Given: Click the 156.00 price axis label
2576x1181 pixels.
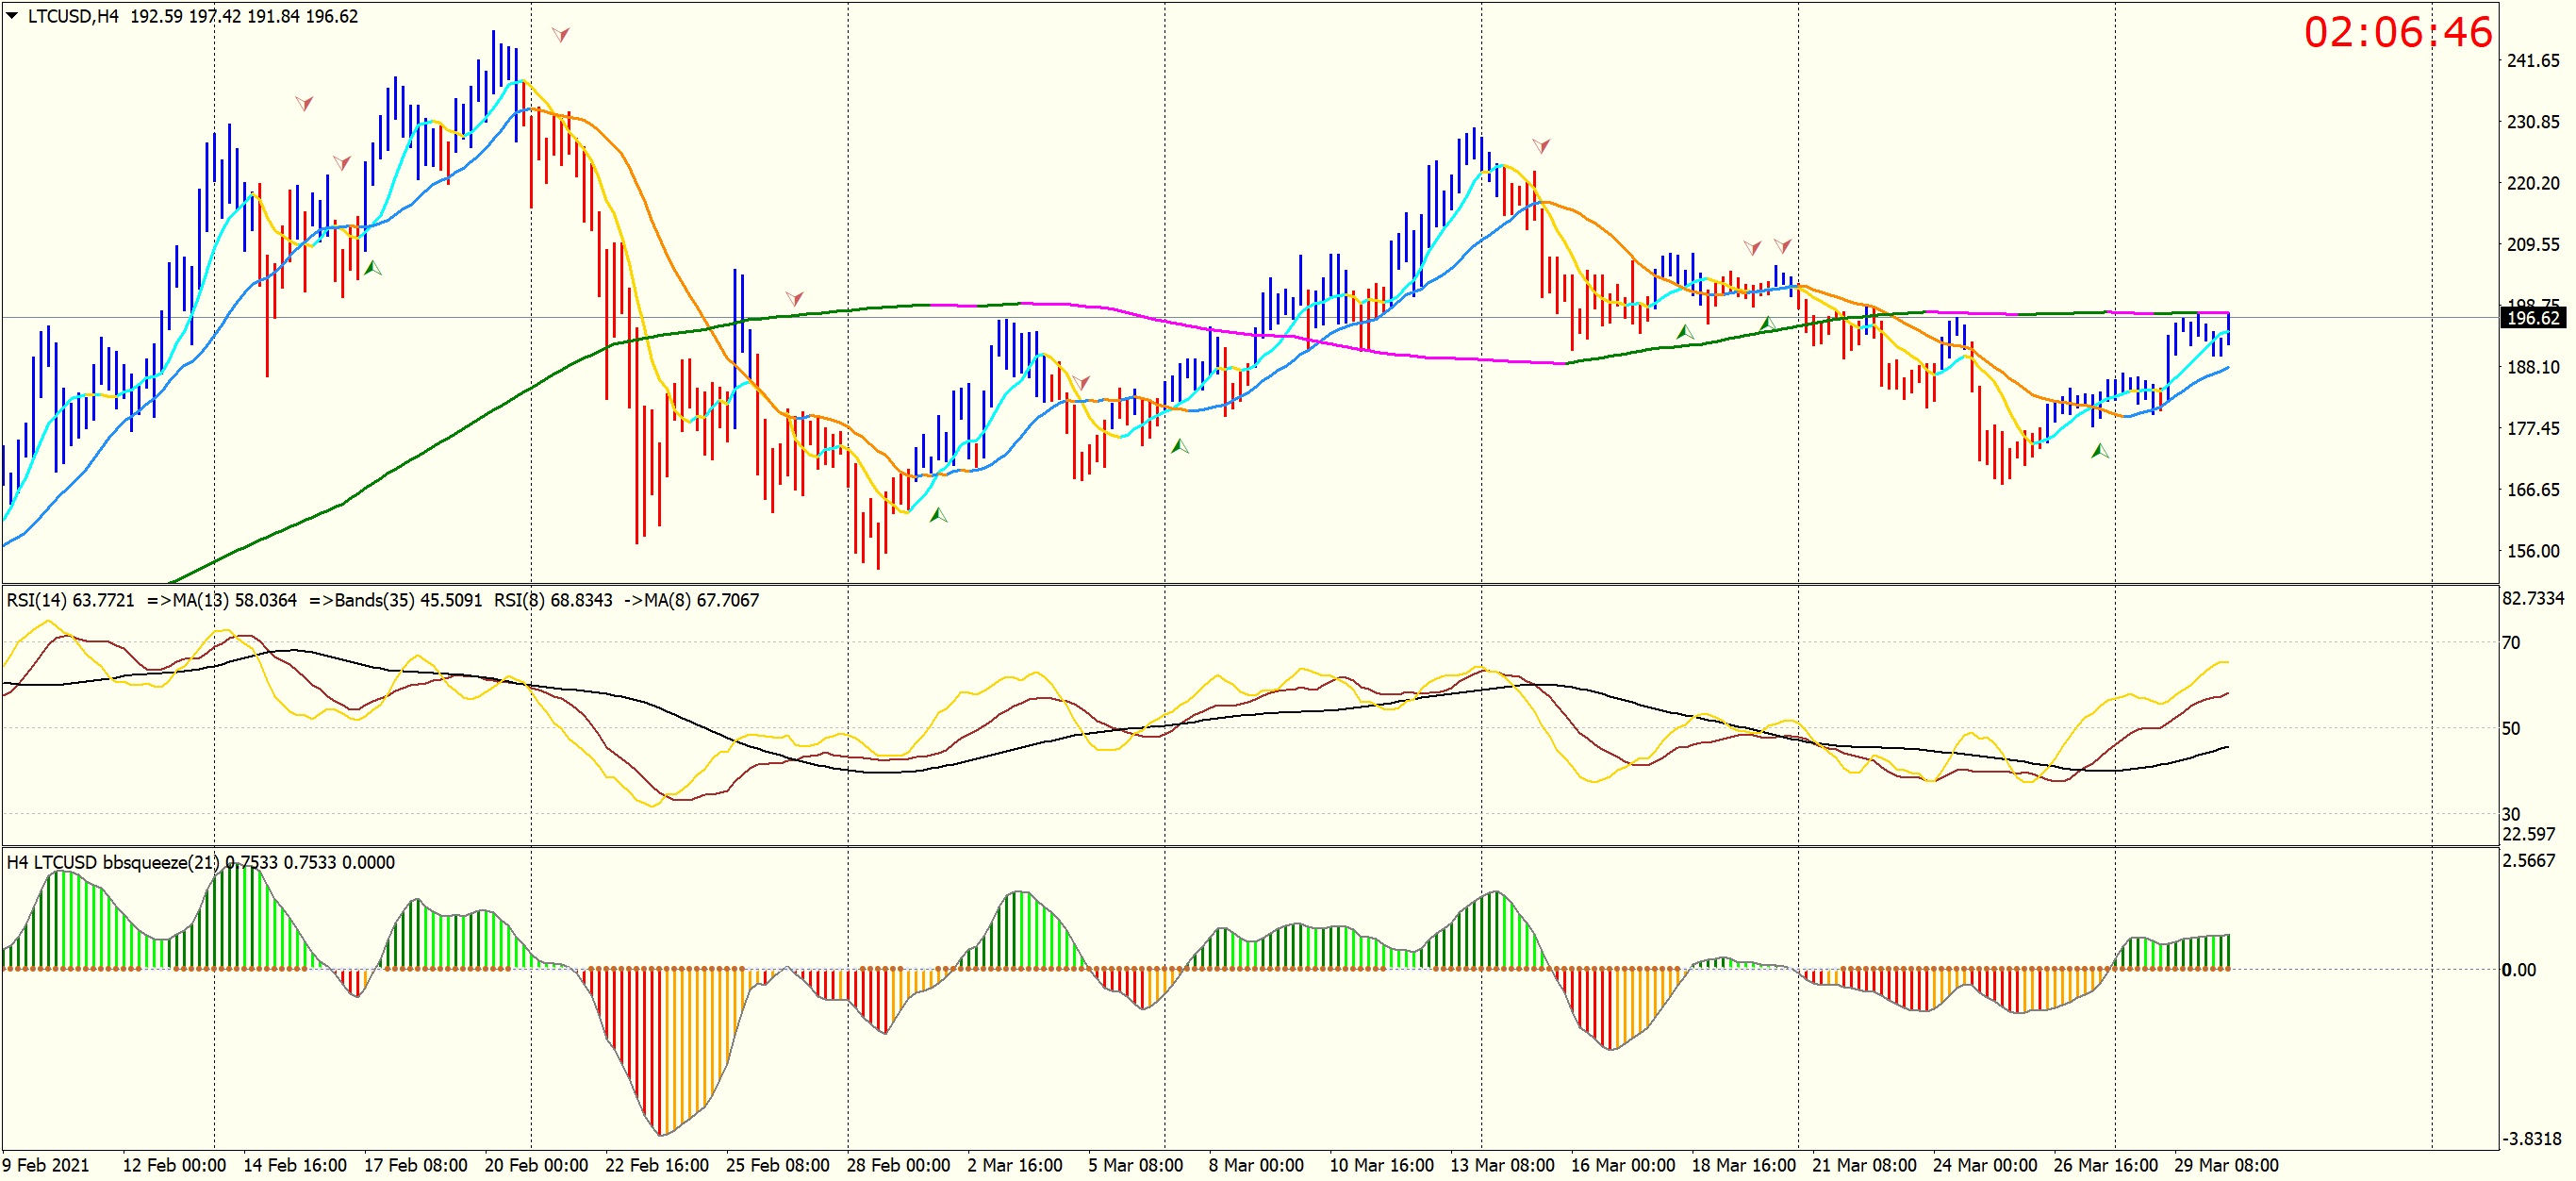Looking at the screenshot, I should tap(2532, 551).
